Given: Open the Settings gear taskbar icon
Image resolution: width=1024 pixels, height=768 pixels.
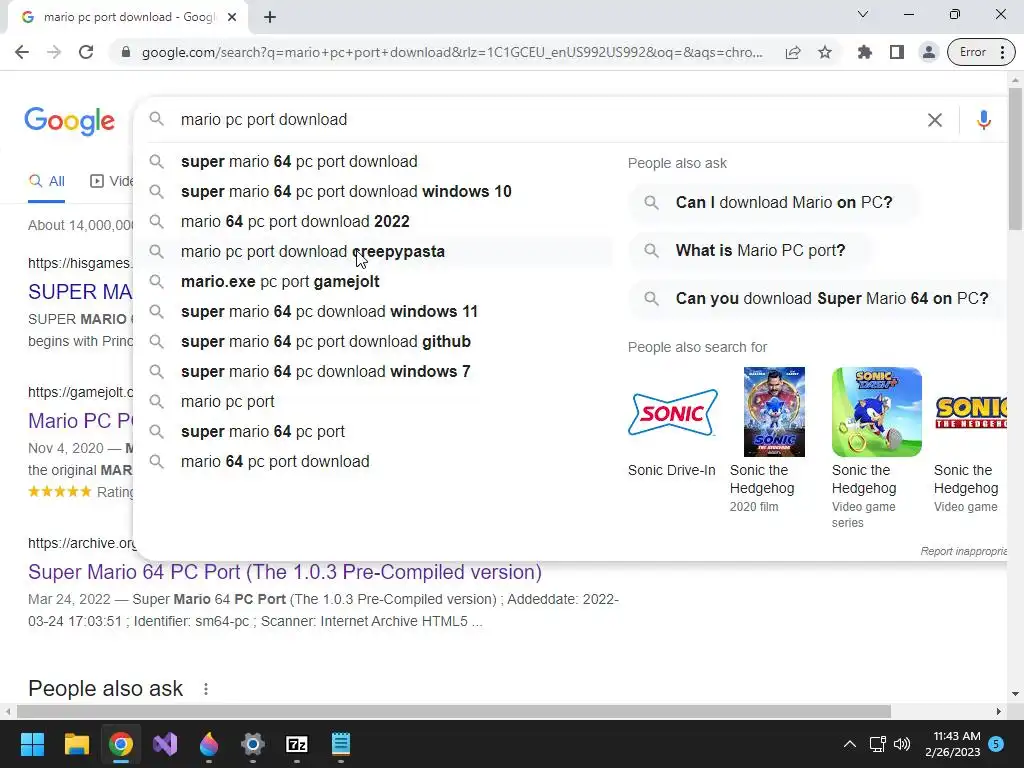Looking at the screenshot, I should coord(253,744).
